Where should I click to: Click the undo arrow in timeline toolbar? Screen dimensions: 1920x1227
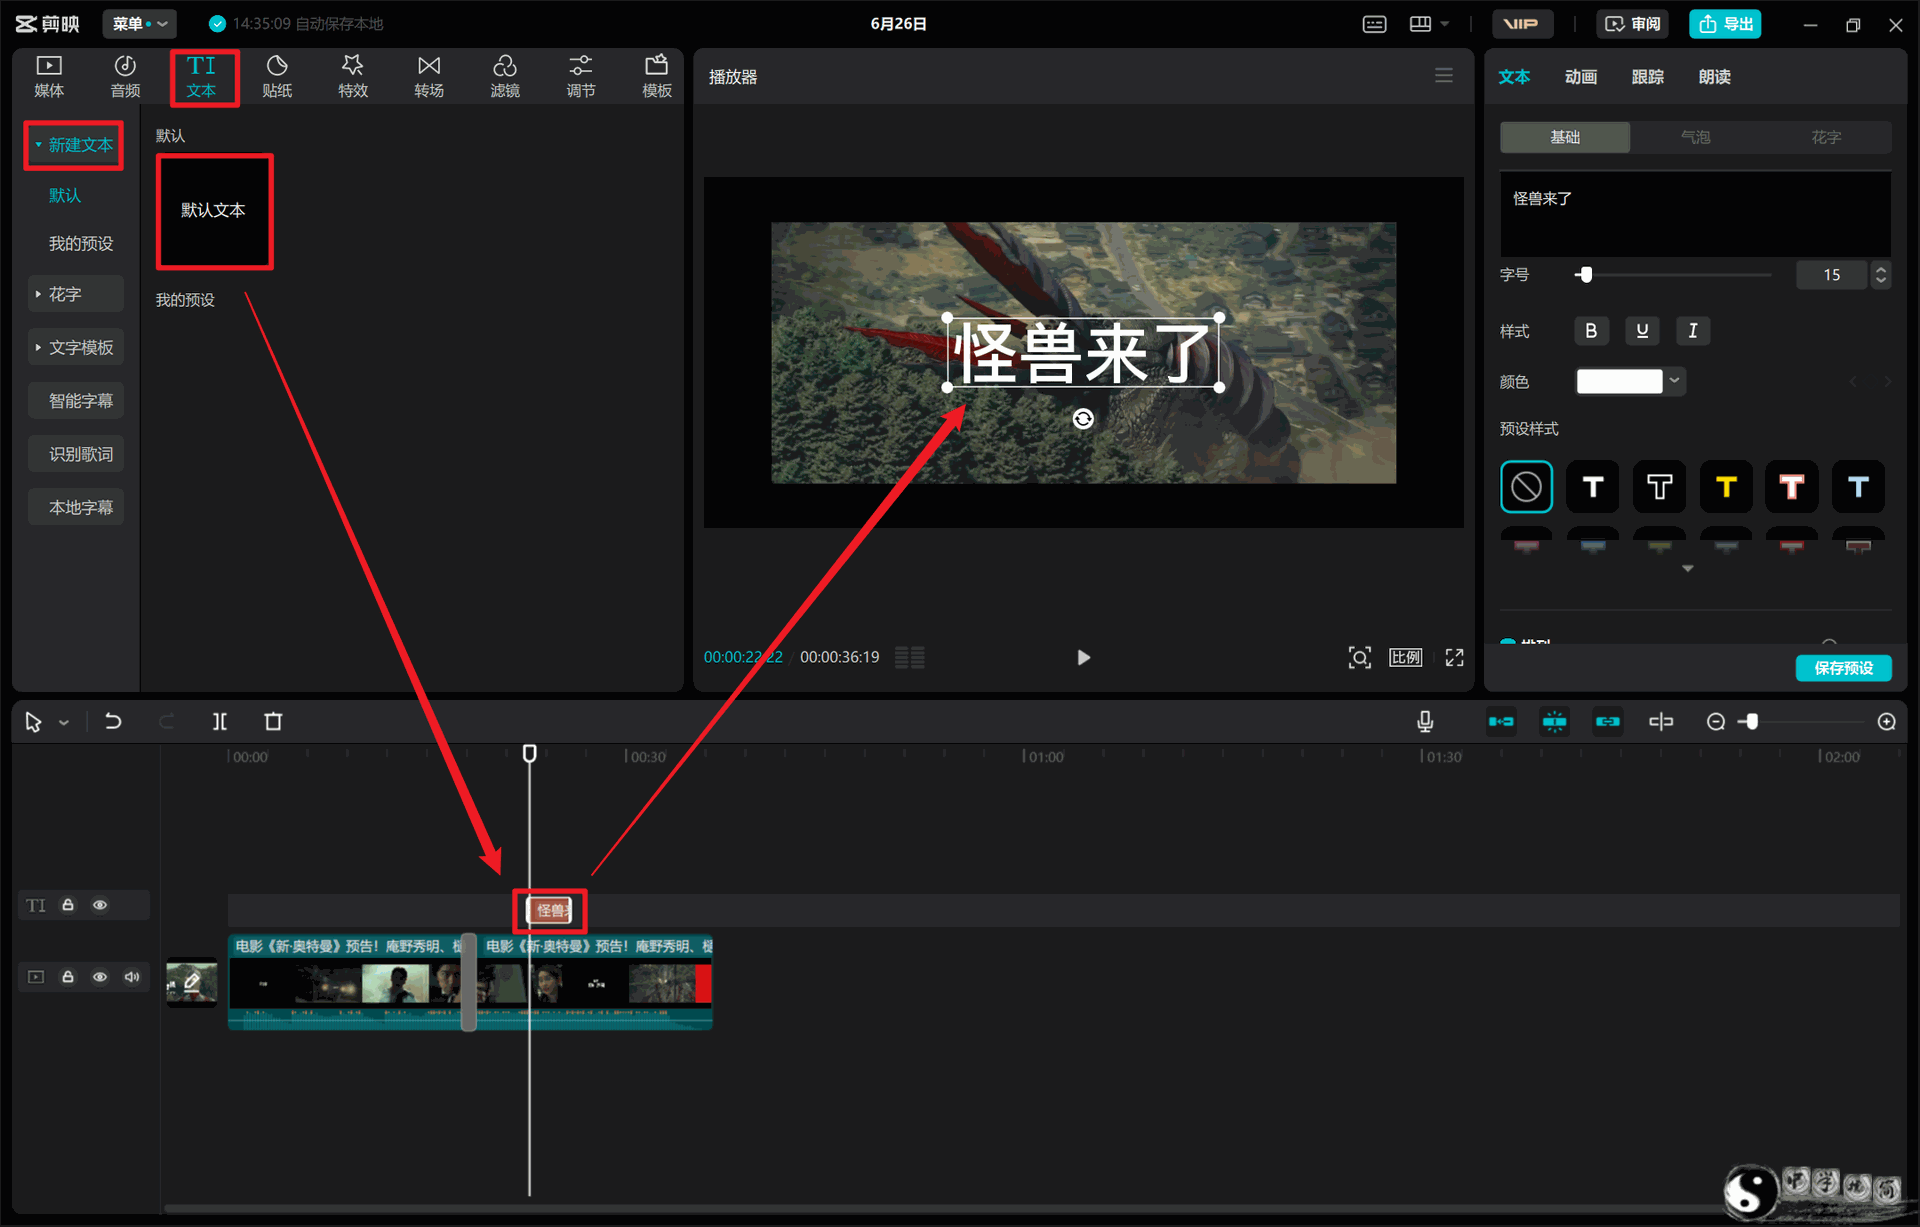(x=113, y=721)
